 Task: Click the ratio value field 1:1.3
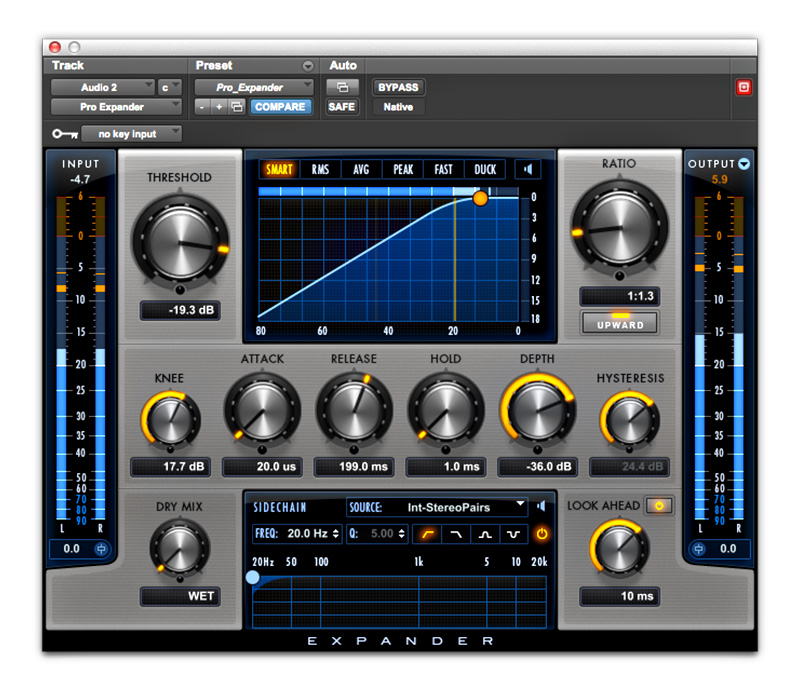click(x=619, y=296)
